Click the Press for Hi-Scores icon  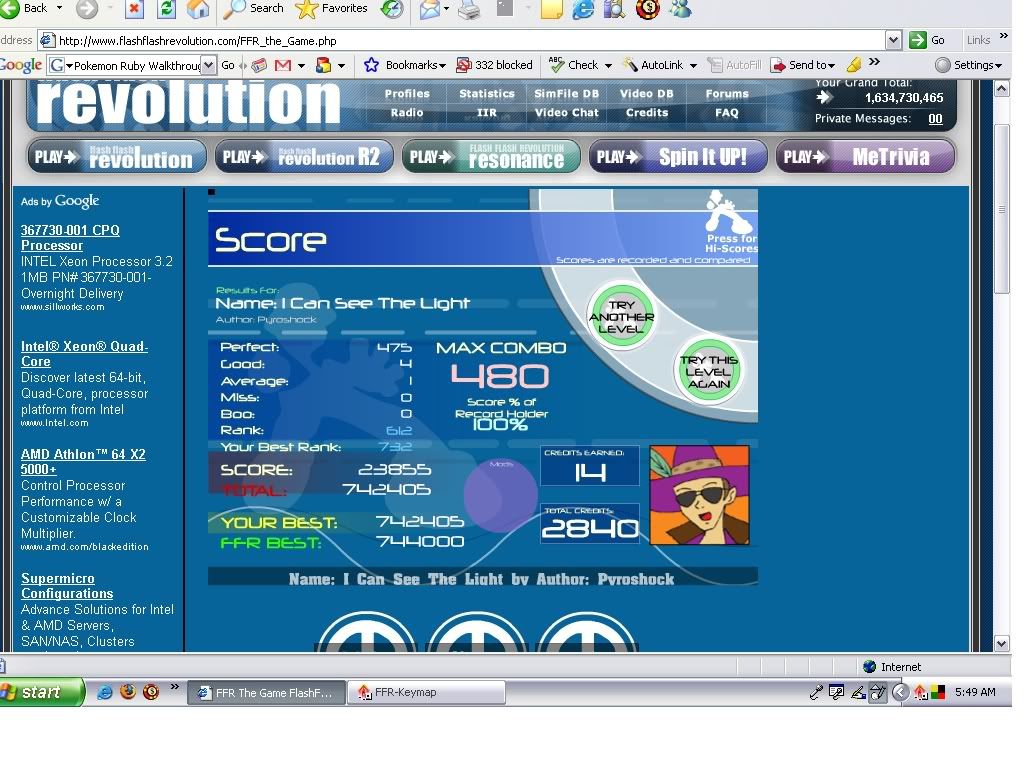click(x=728, y=218)
